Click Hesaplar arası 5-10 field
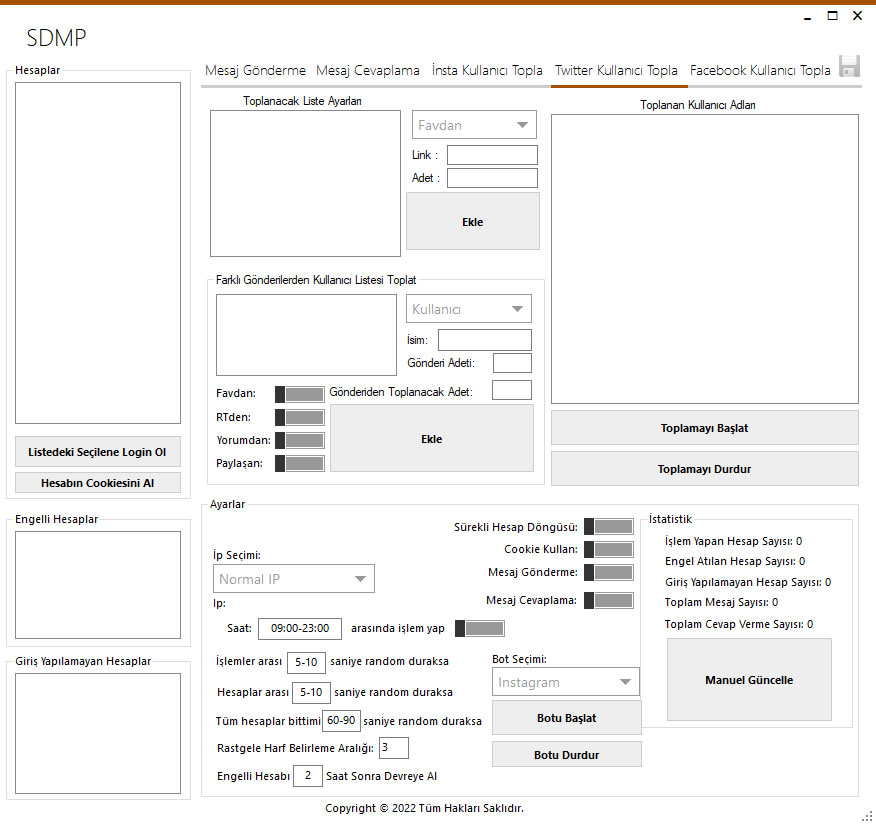Viewport: 876px width, 825px height. [x=311, y=693]
